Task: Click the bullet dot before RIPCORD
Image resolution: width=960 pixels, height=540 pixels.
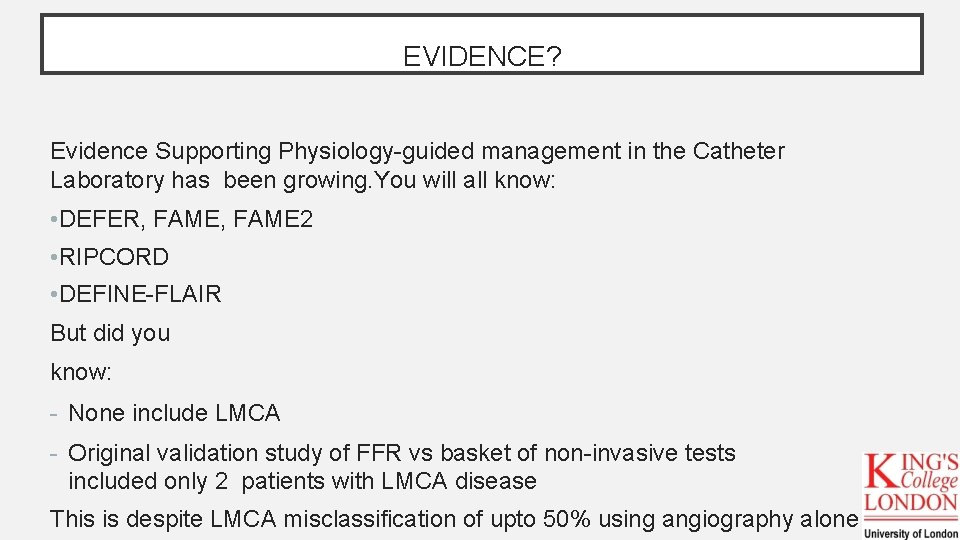Action: click(x=54, y=257)
